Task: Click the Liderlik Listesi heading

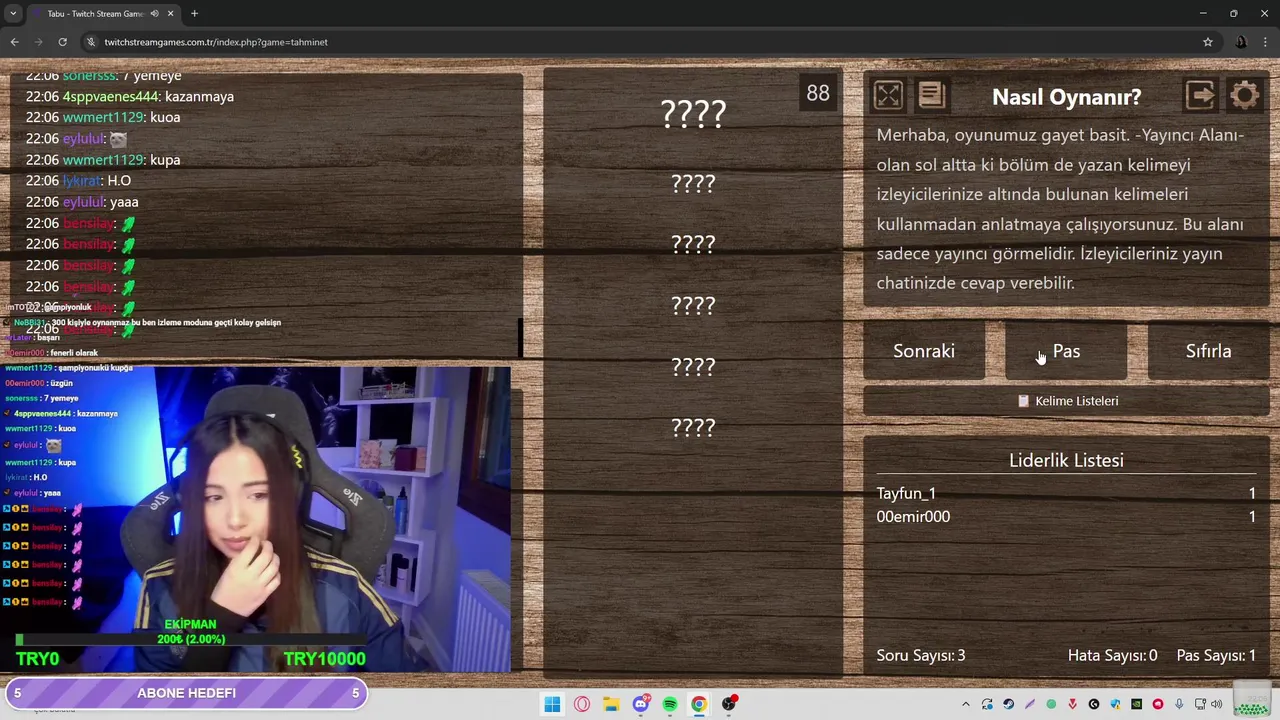Action: coord(1066,460)
